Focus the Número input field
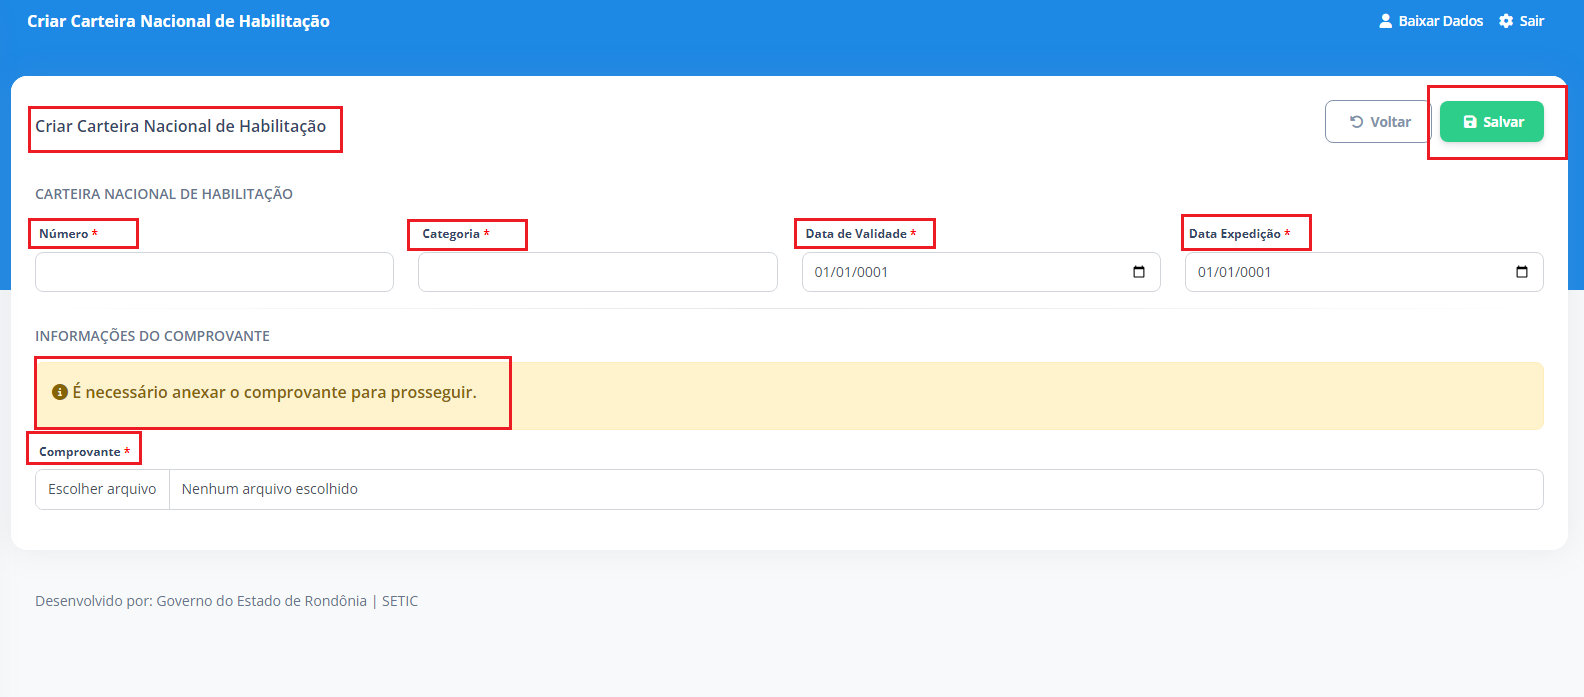The height and width of the screenshot is (697, 1584). (x=214, y=272)
